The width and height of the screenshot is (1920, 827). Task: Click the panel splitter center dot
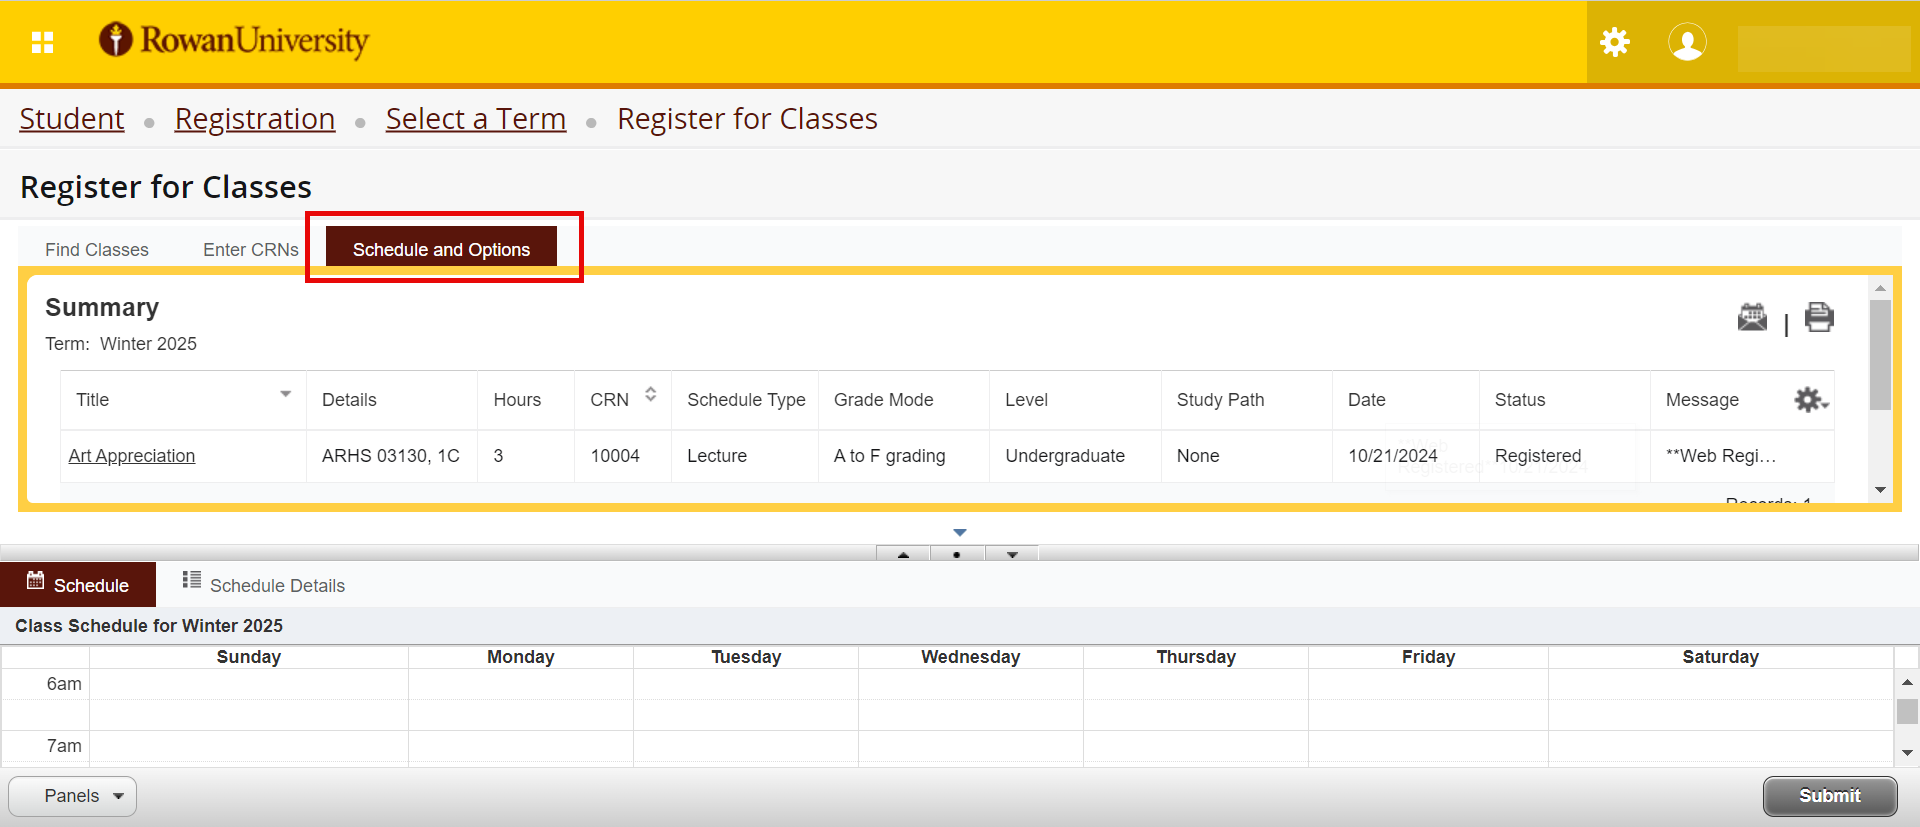tap(957, 554)
